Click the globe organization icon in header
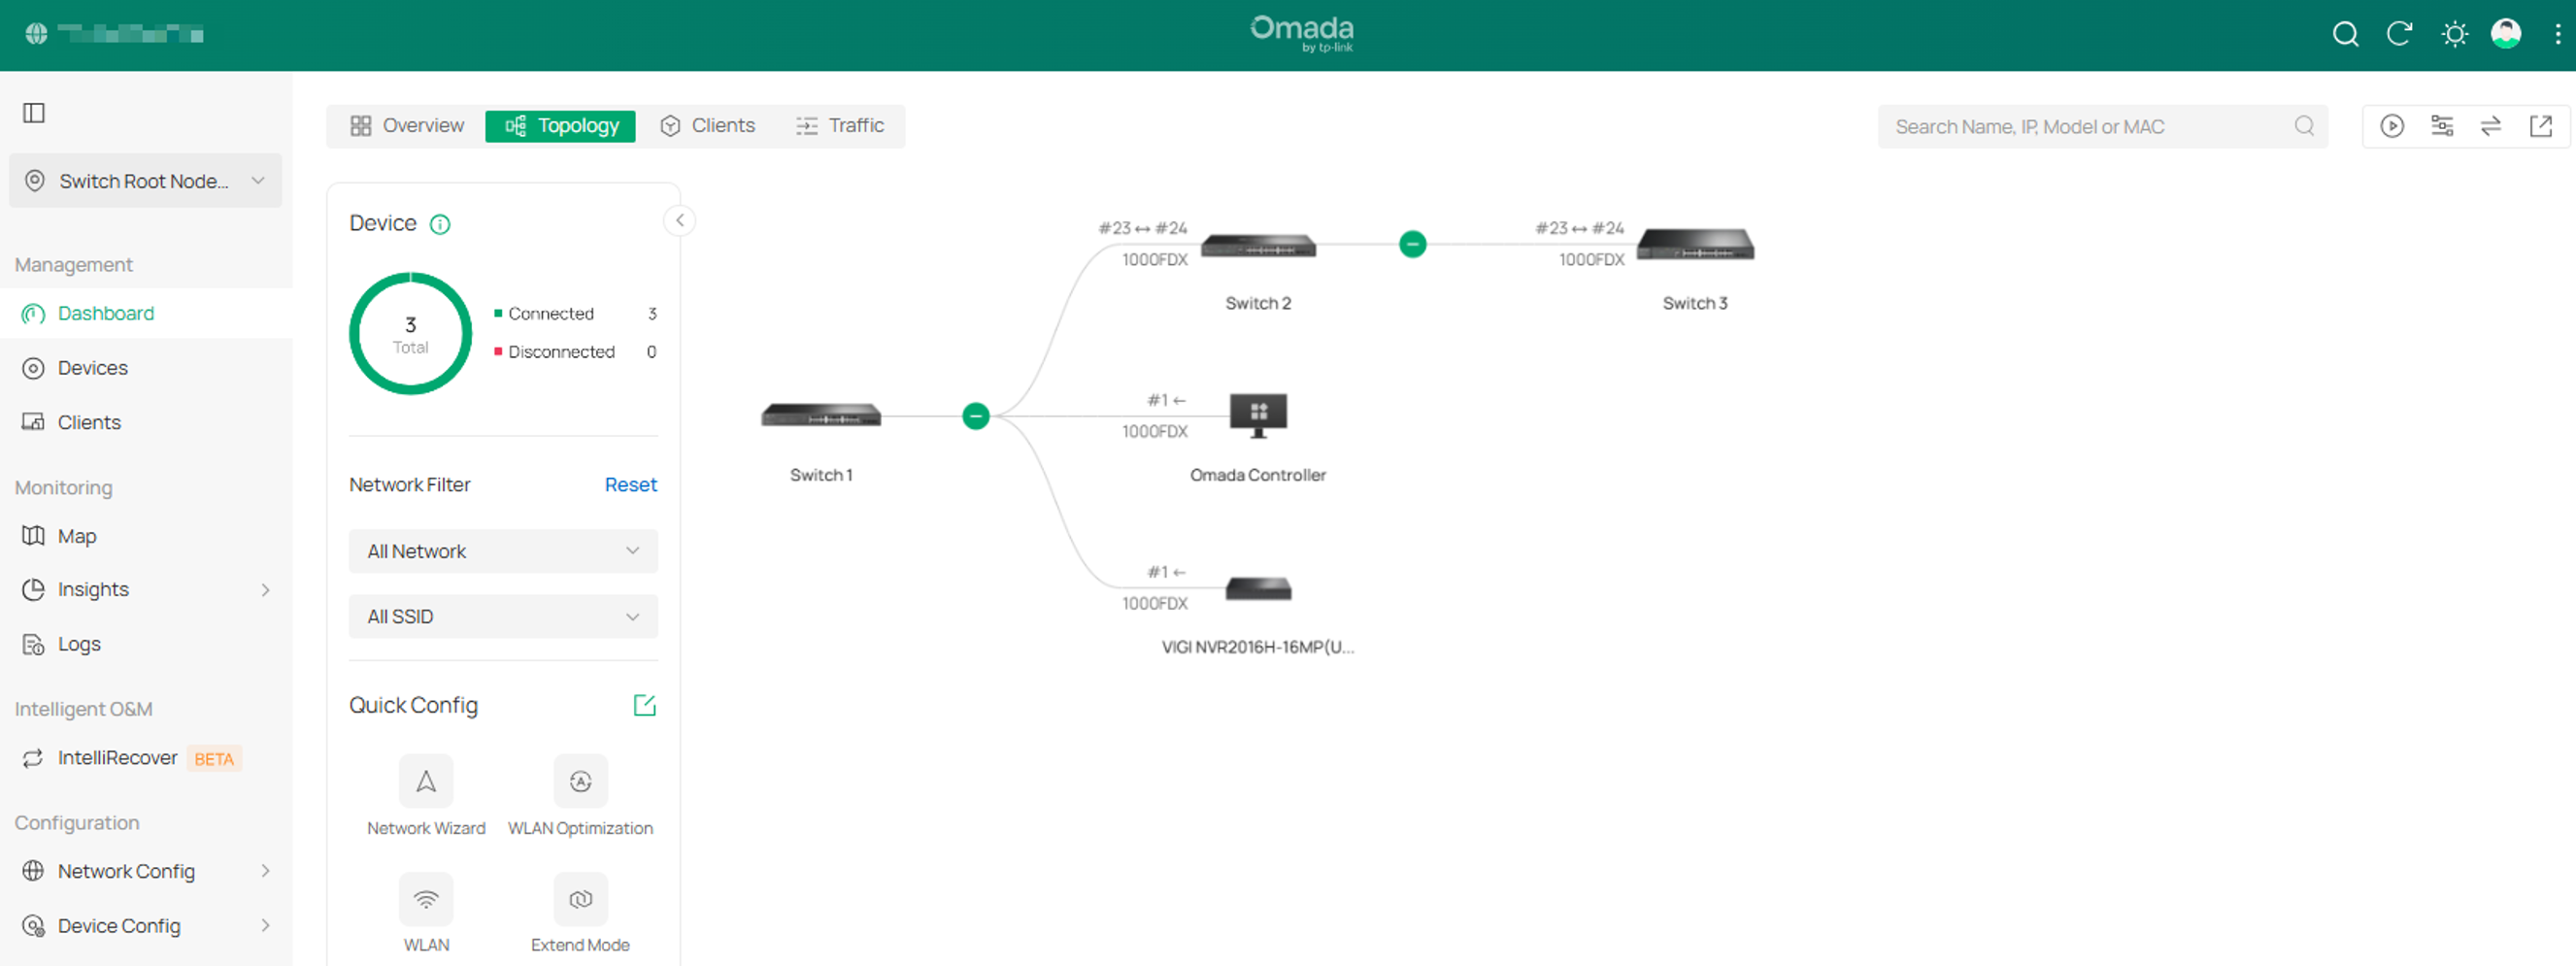This screenshot has width=2576, height=966. coord(36,34)
